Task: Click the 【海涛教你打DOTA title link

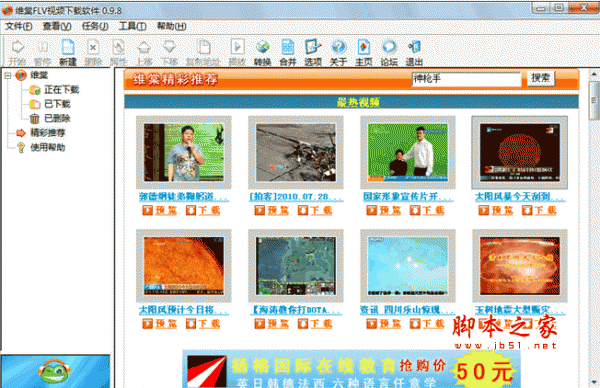Action: (296, 310)
